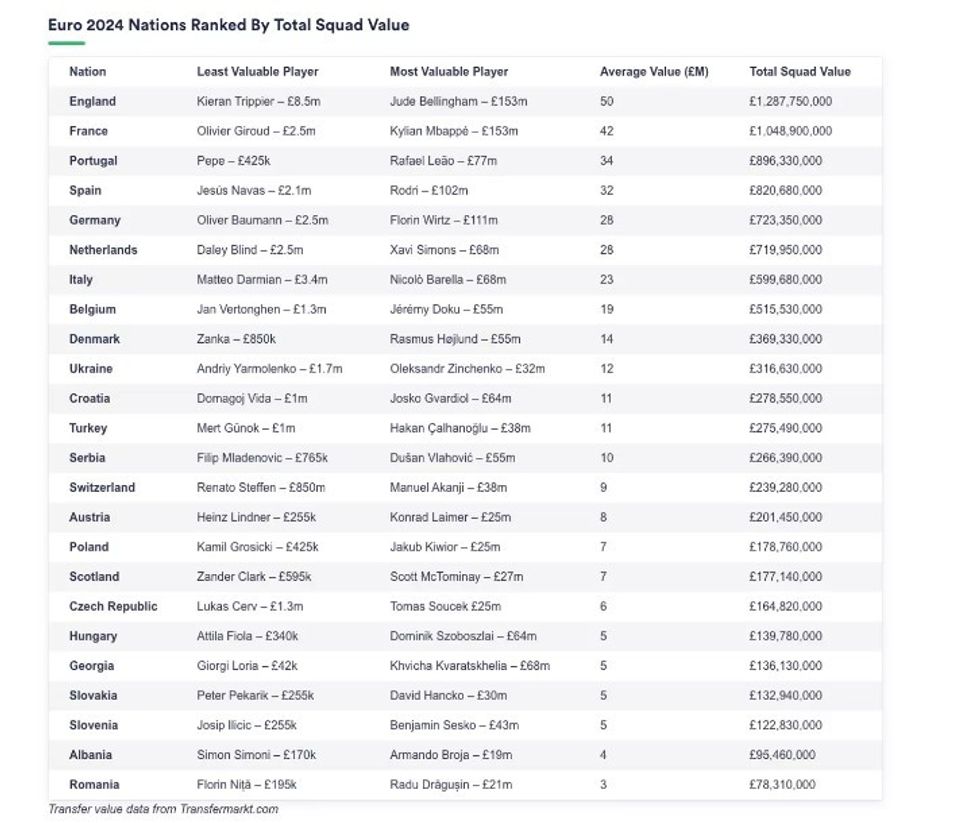The width and height of the screenshot is (980, 823).
Task: Click the Transfermarkt.com data source note
Action: 163,809
